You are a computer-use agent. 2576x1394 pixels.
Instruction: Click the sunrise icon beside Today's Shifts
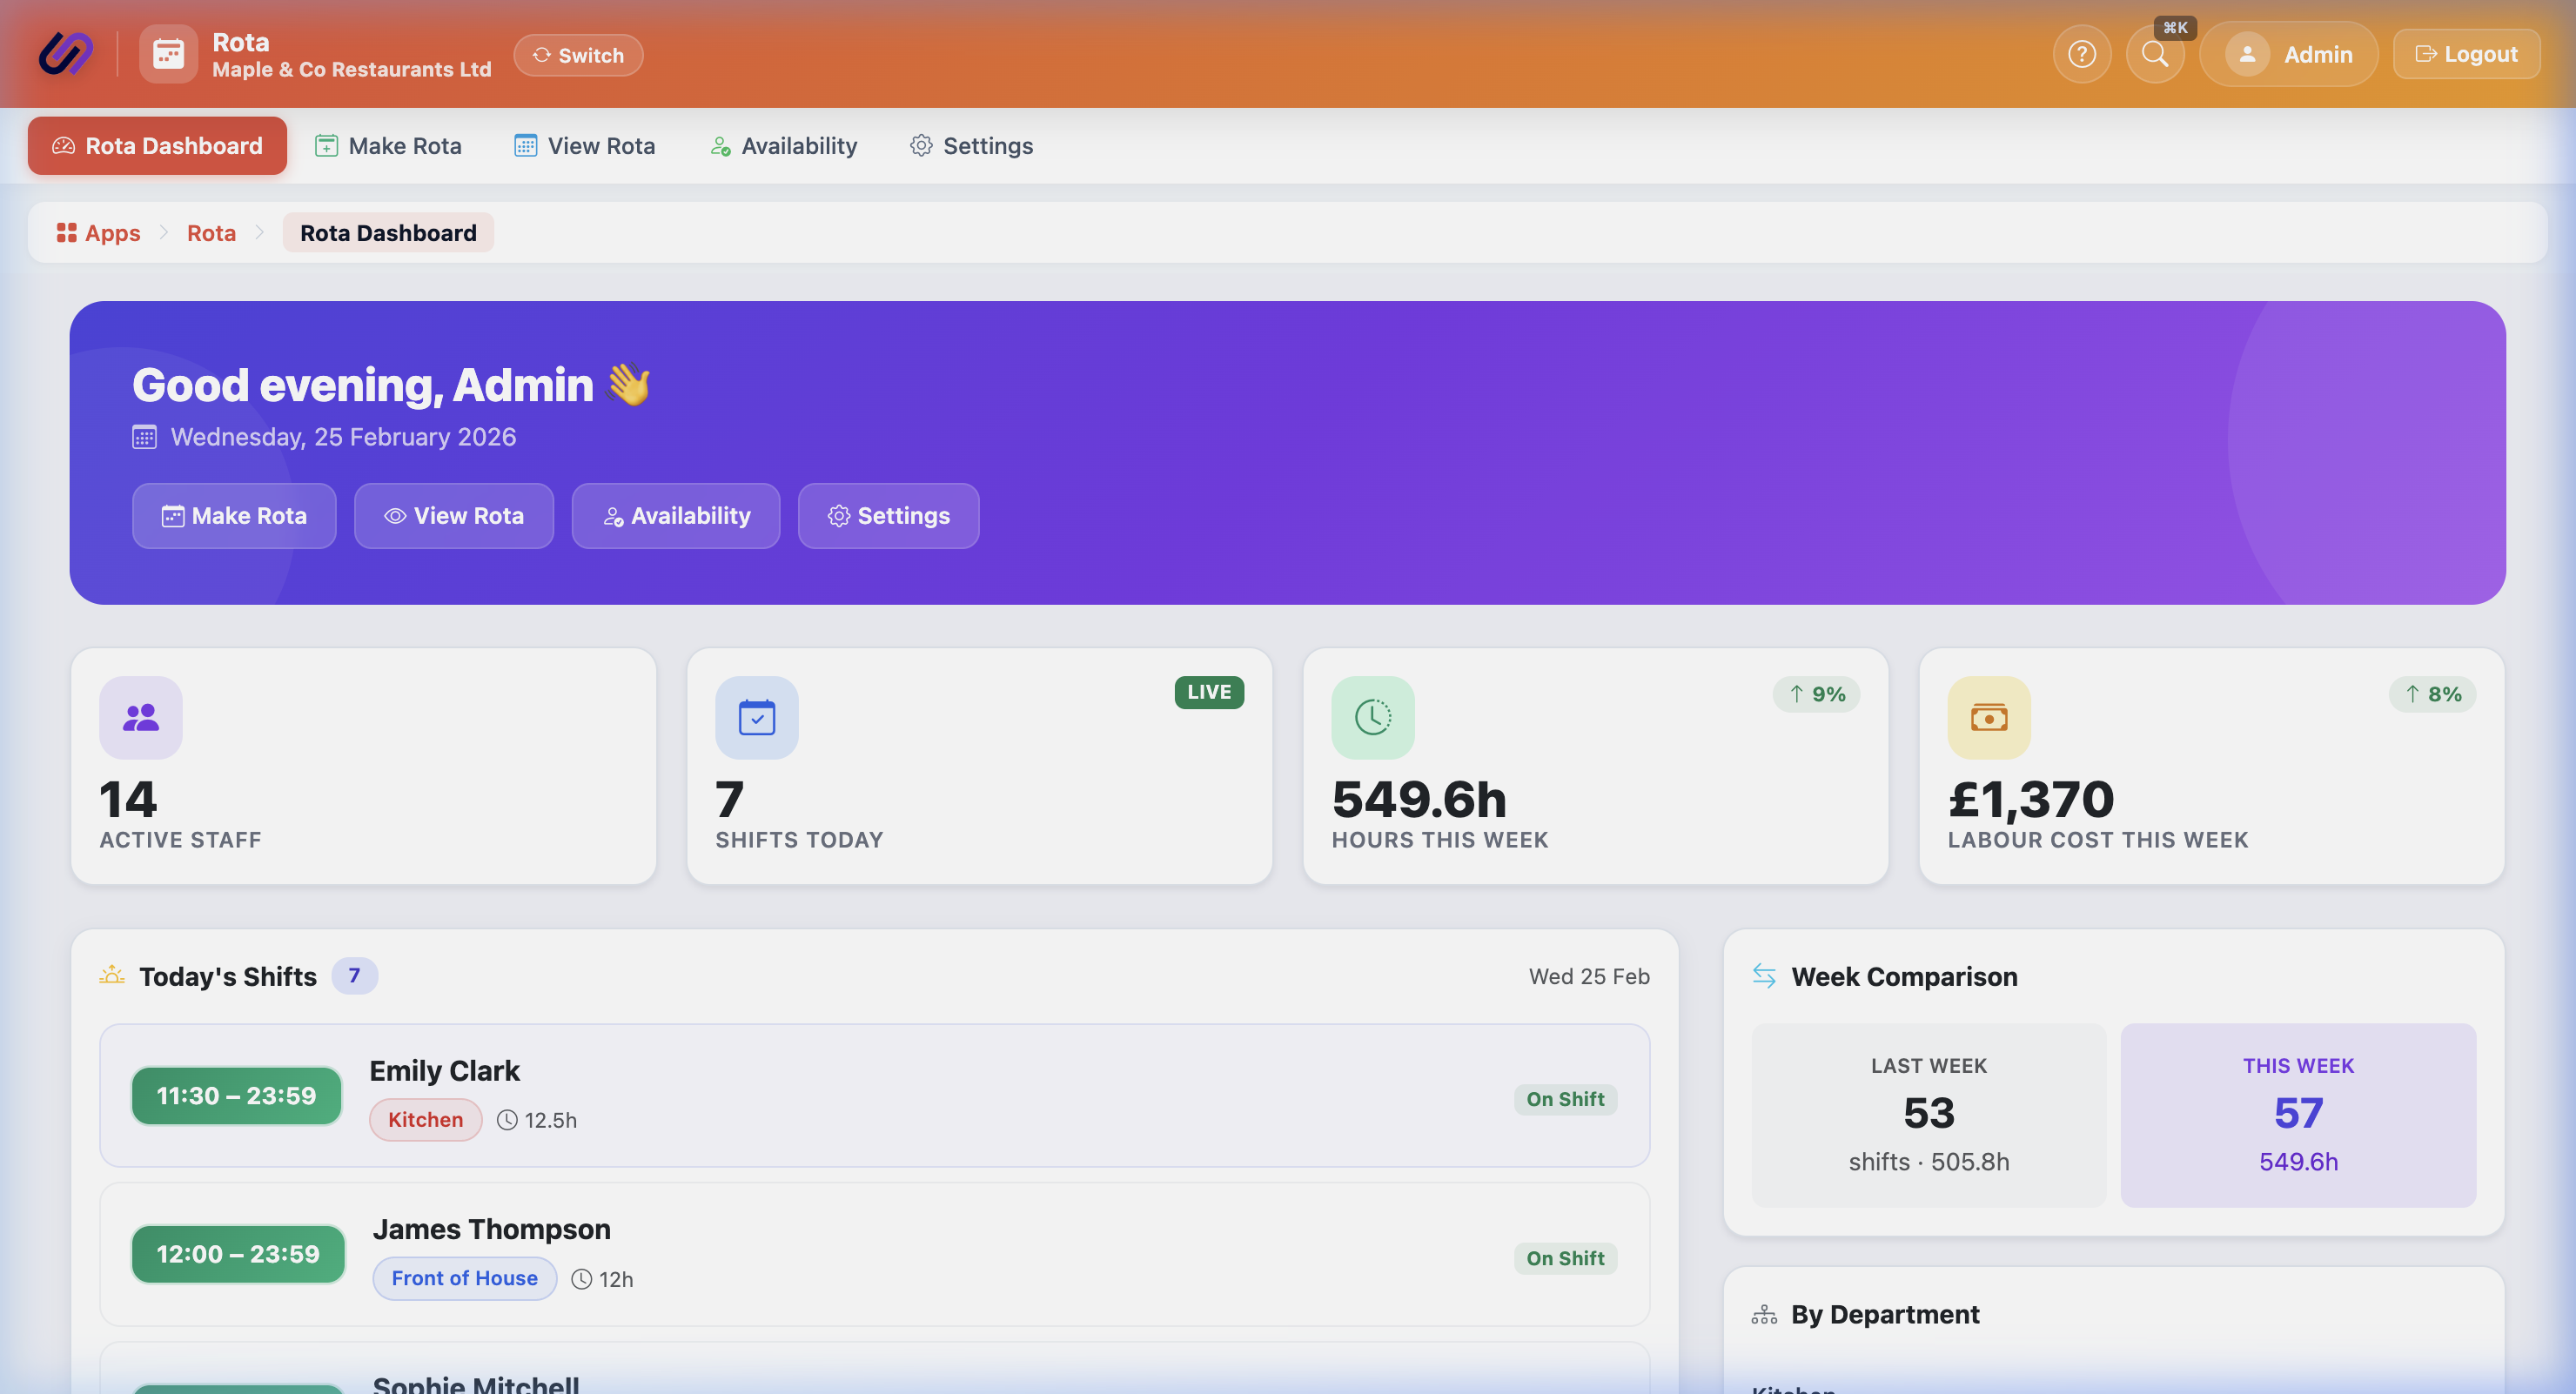[x=112, y=975]
